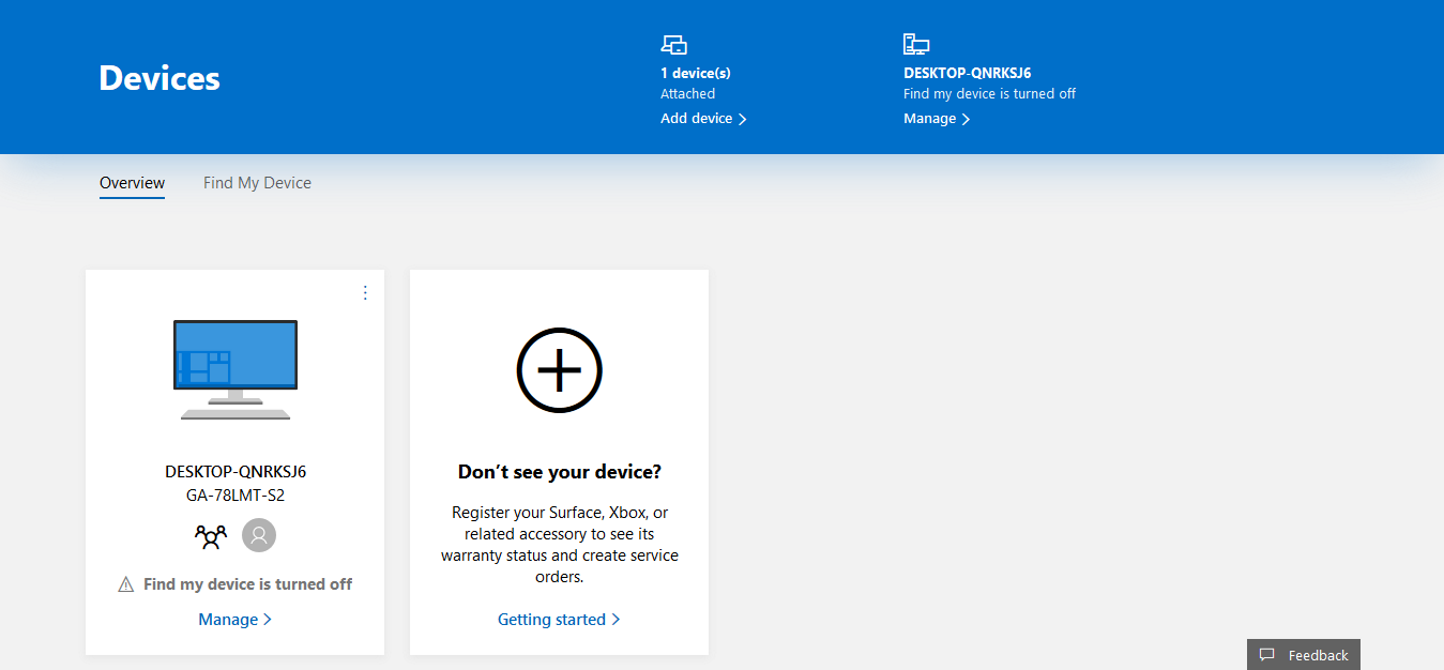The width and height of the screenshot is (1444, 670).
Task: Click the warning triangle icon
Action: [126, 585]
